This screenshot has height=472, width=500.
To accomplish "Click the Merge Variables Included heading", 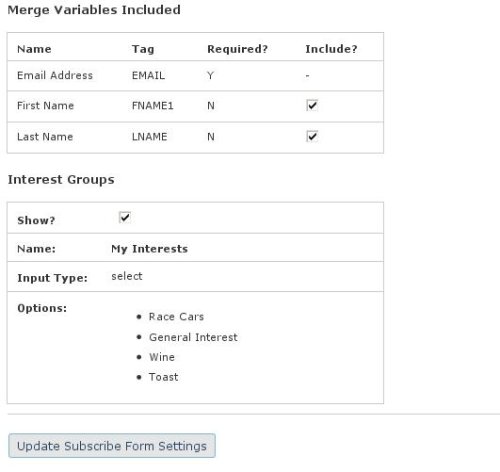I will click(94, 10).
